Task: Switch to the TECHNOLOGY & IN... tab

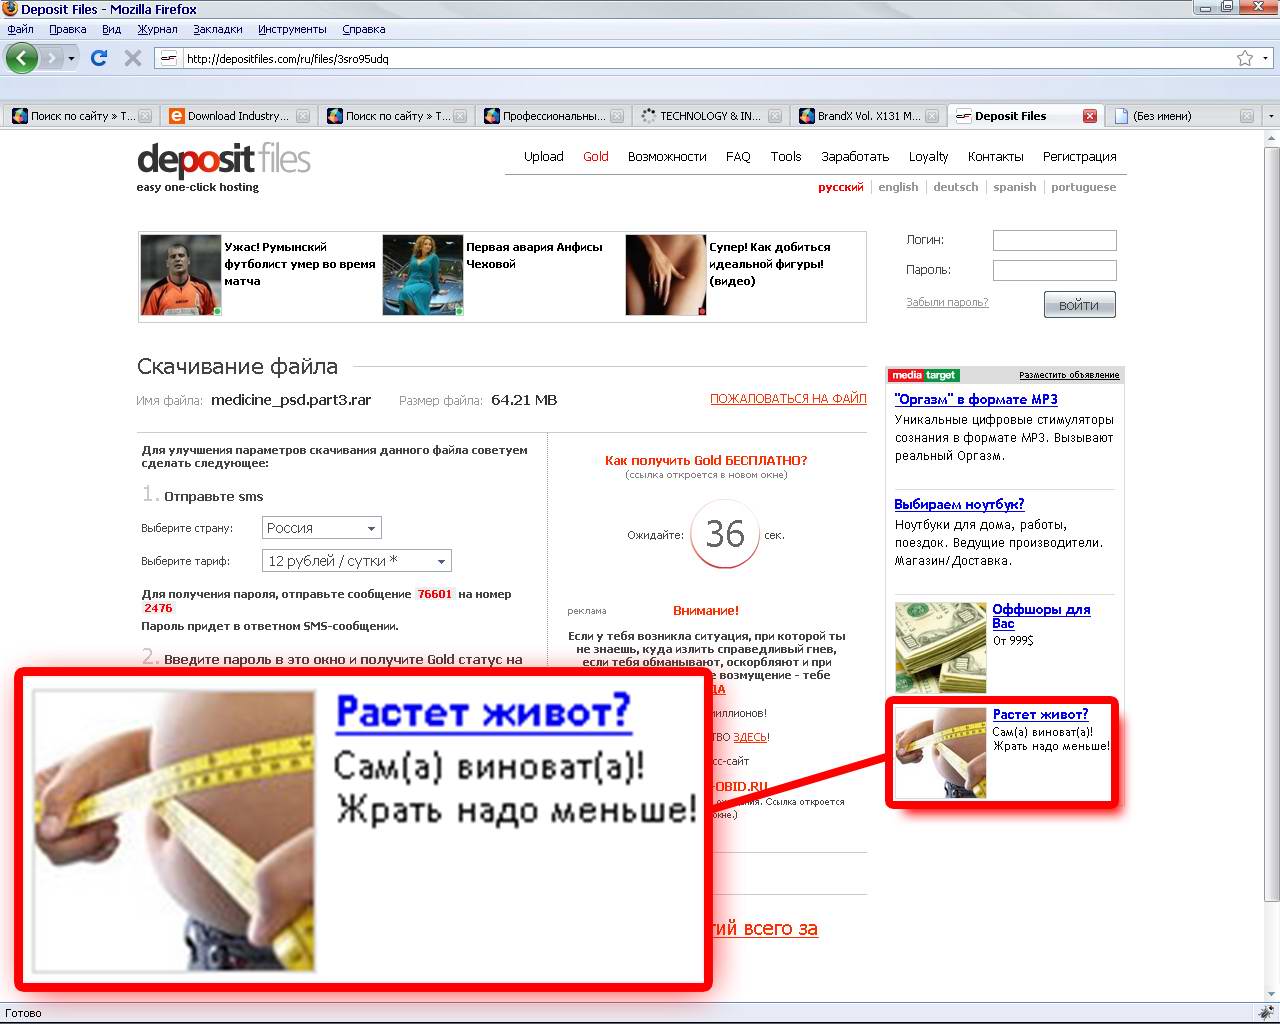Action: [x=710, y=116]
